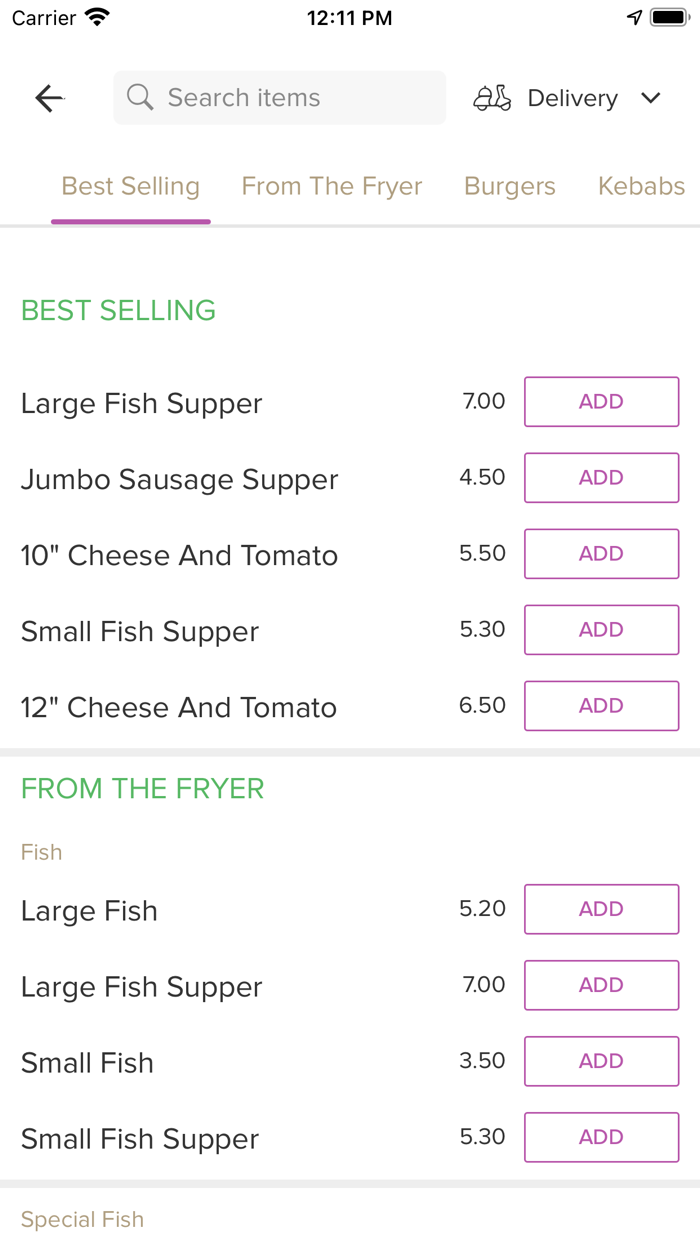The width and height of the screenshot is (700, 1244).
Task: Select the From The Fryer tab
Action: click(331, 186)
